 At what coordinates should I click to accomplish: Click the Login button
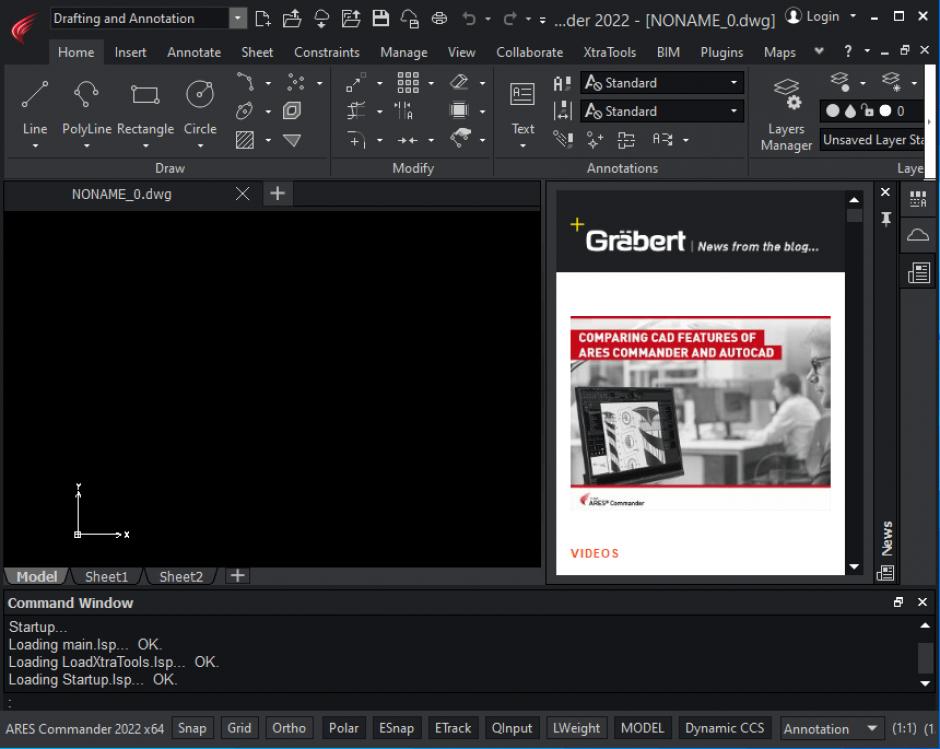click(x=813, y=16)
